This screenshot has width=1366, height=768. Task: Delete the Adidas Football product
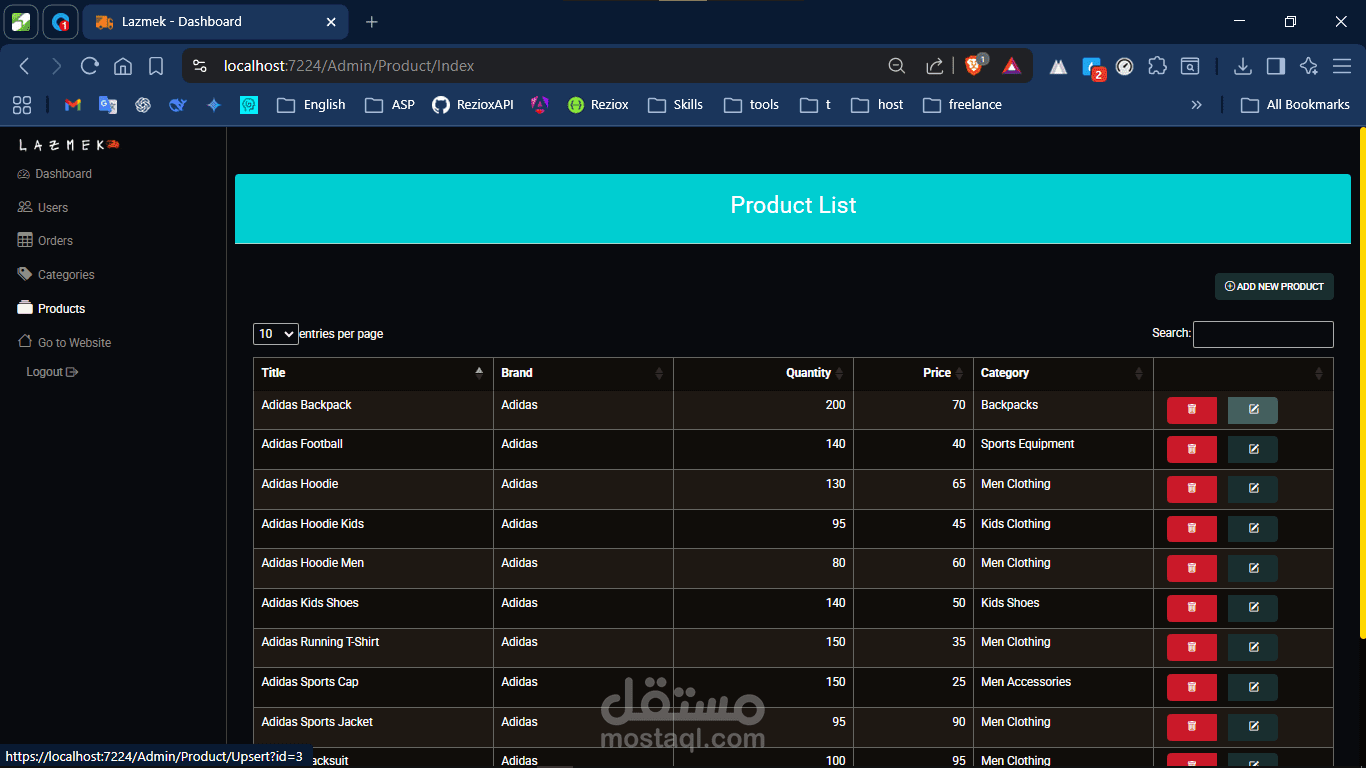tap(1192, 450)
